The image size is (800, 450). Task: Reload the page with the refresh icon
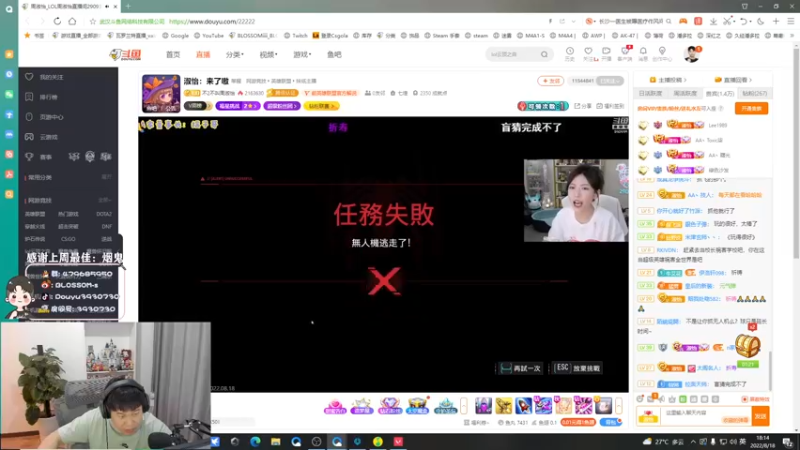tap(57, 21)
